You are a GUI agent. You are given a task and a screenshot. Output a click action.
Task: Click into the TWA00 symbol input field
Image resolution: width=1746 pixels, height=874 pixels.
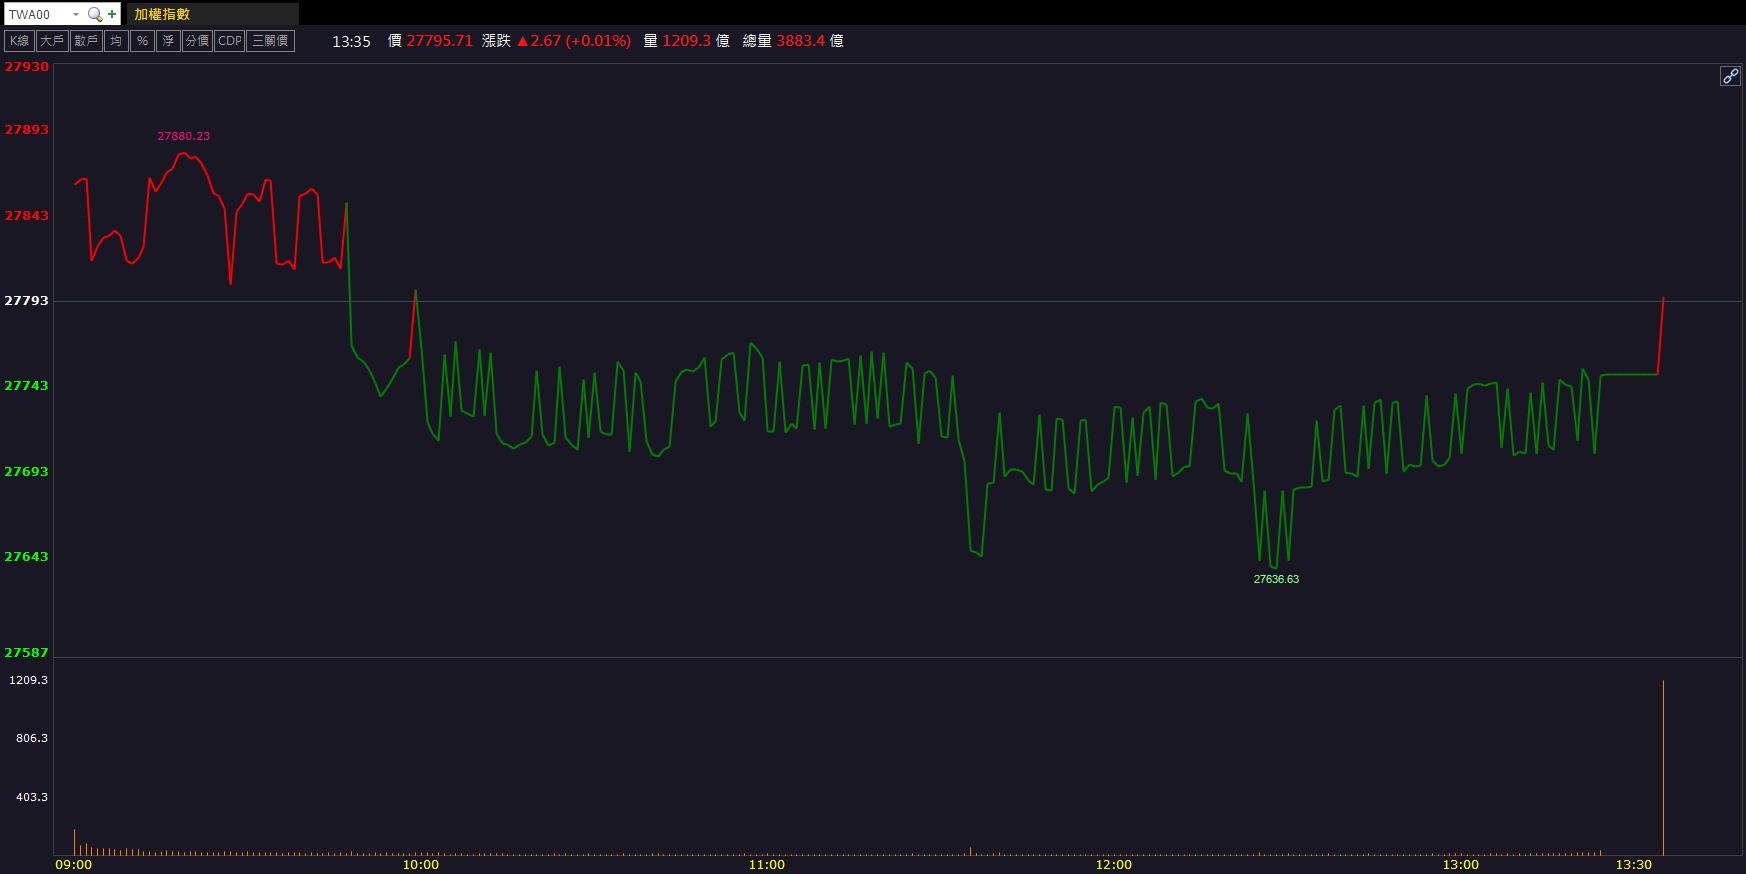pyautogui.click(x=36, y=14)
